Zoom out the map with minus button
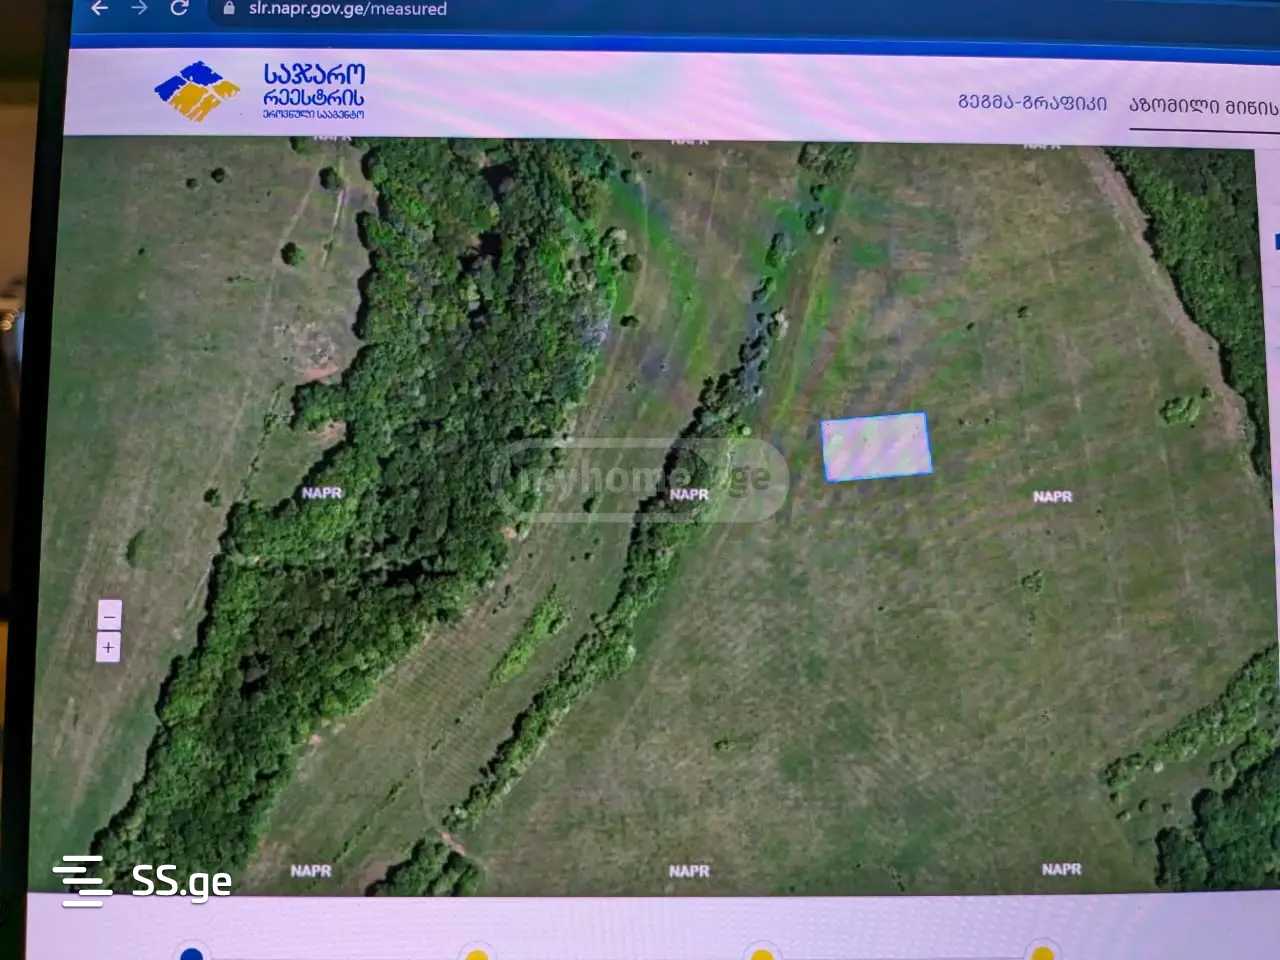This screenshot has height=960, width=1280. pos(109,615)
